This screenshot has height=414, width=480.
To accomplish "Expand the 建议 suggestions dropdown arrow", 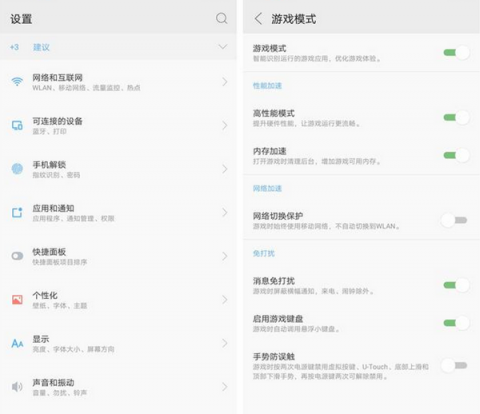I will [x=223, y=47].
